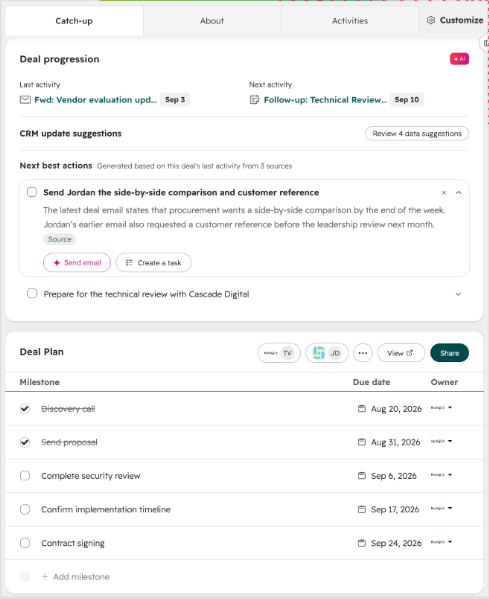Check the Send Jordan comparison action checkbox

point(32,192)
